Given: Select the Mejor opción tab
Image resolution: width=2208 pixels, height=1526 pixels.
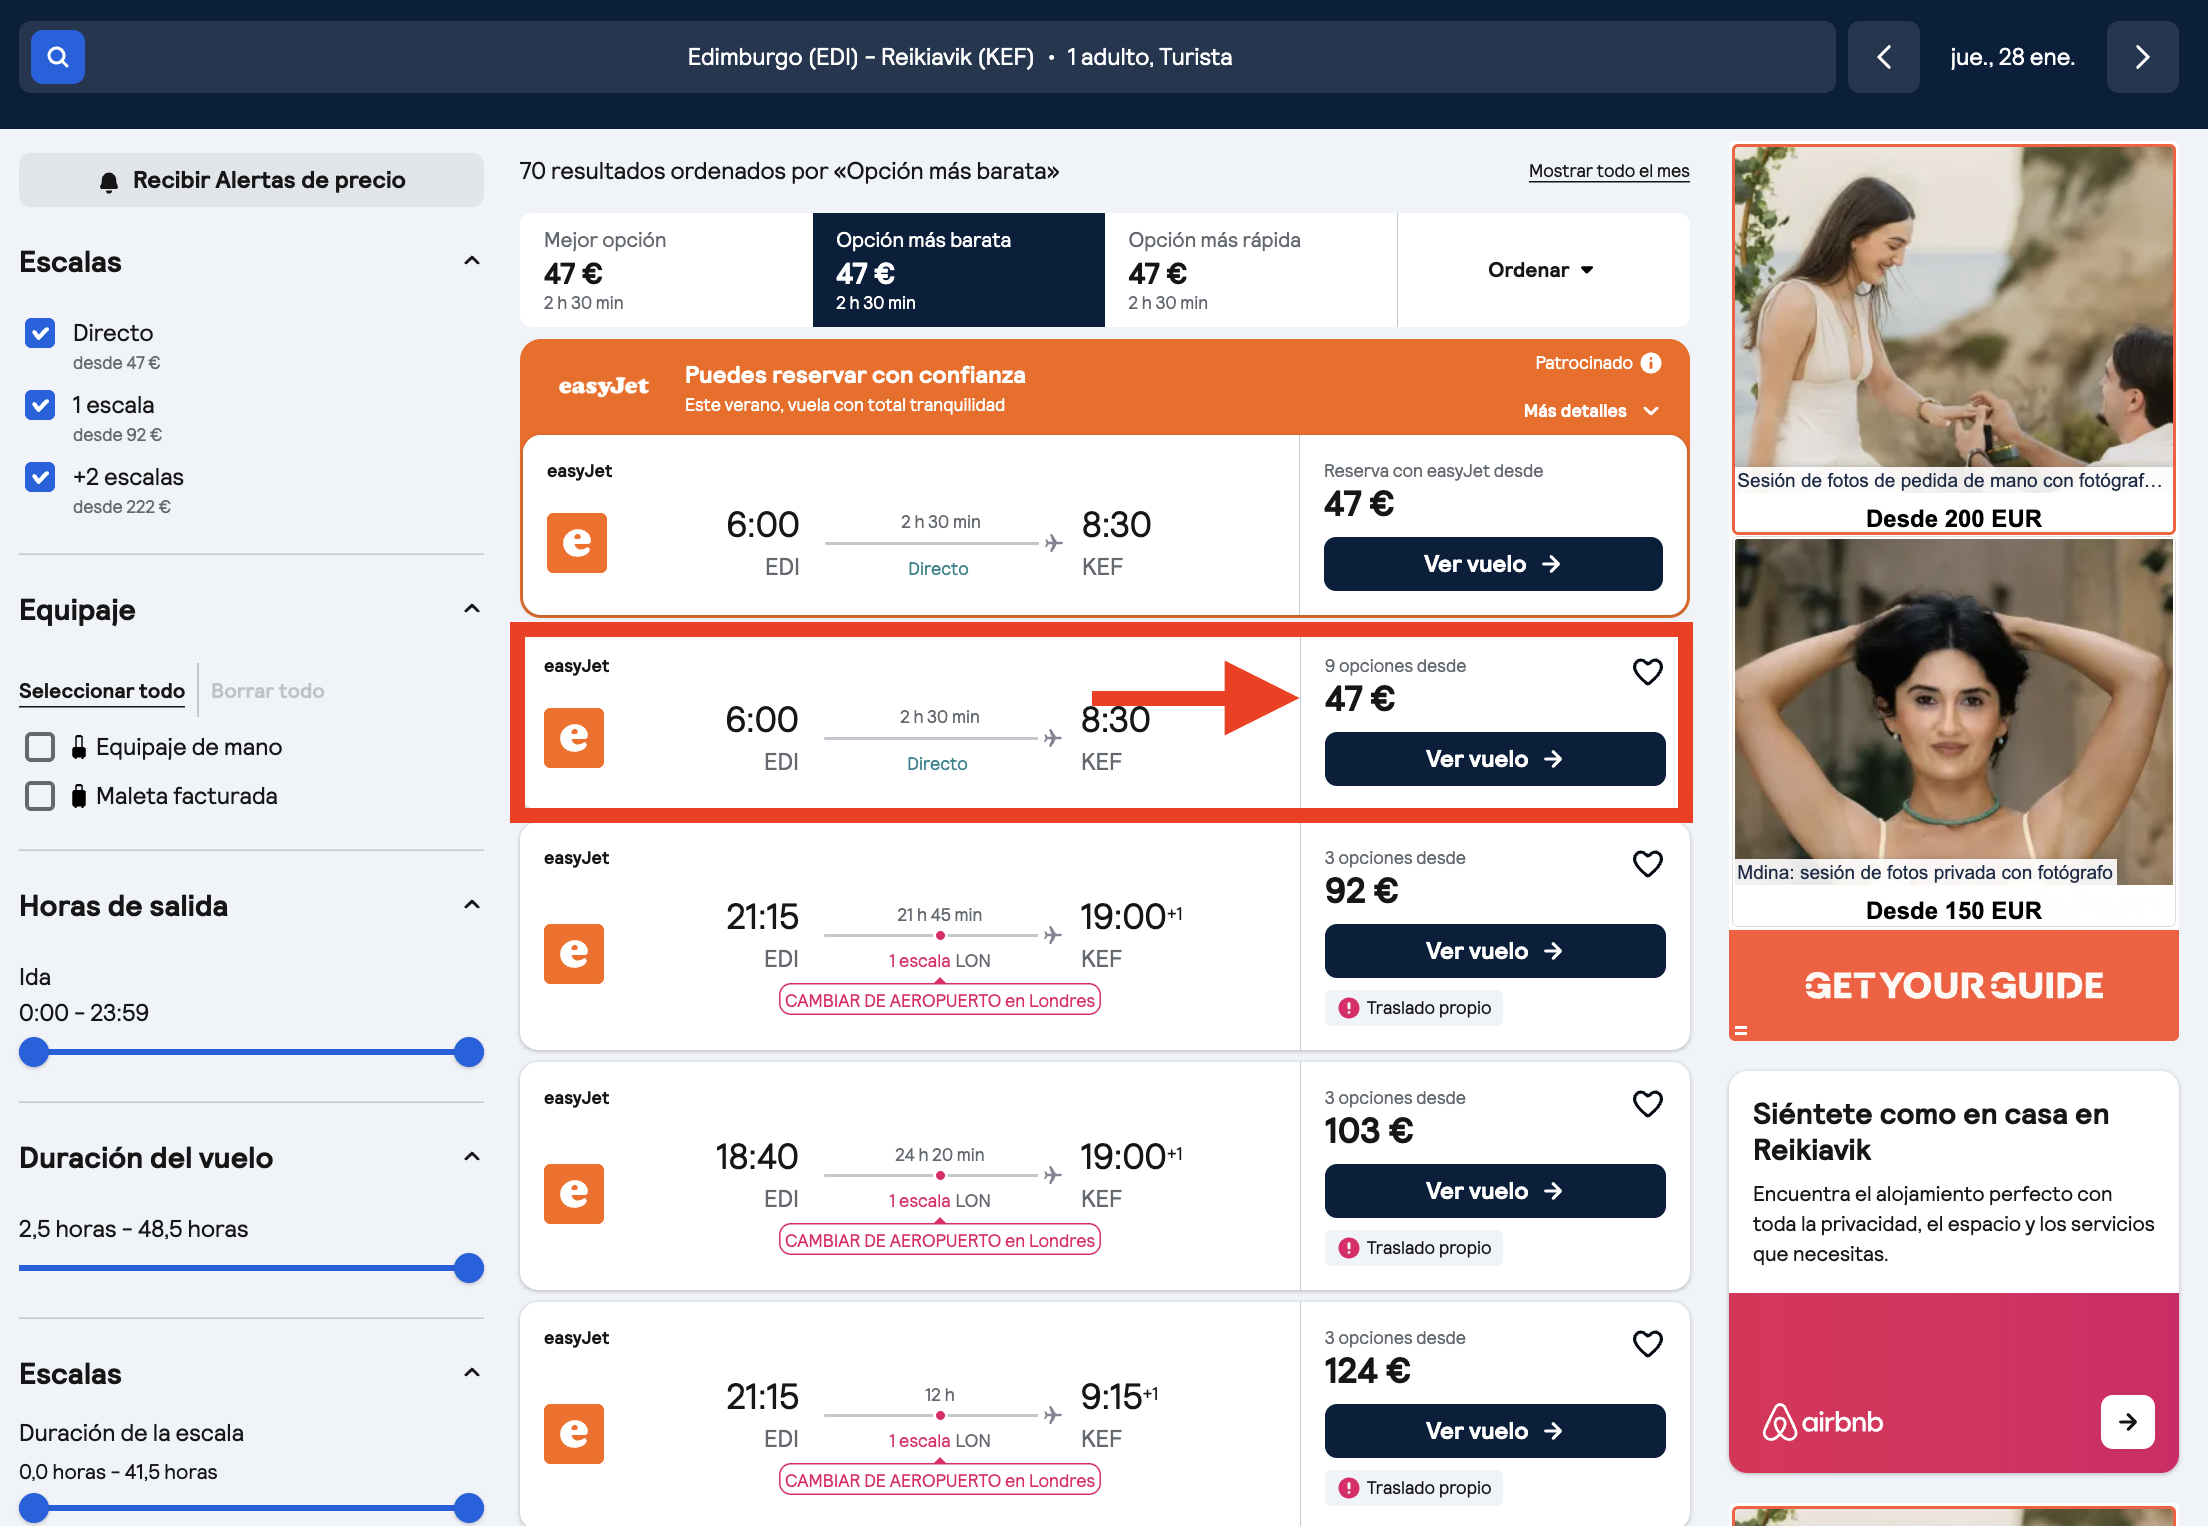Looking at the screenshot, I should point(666,270).
